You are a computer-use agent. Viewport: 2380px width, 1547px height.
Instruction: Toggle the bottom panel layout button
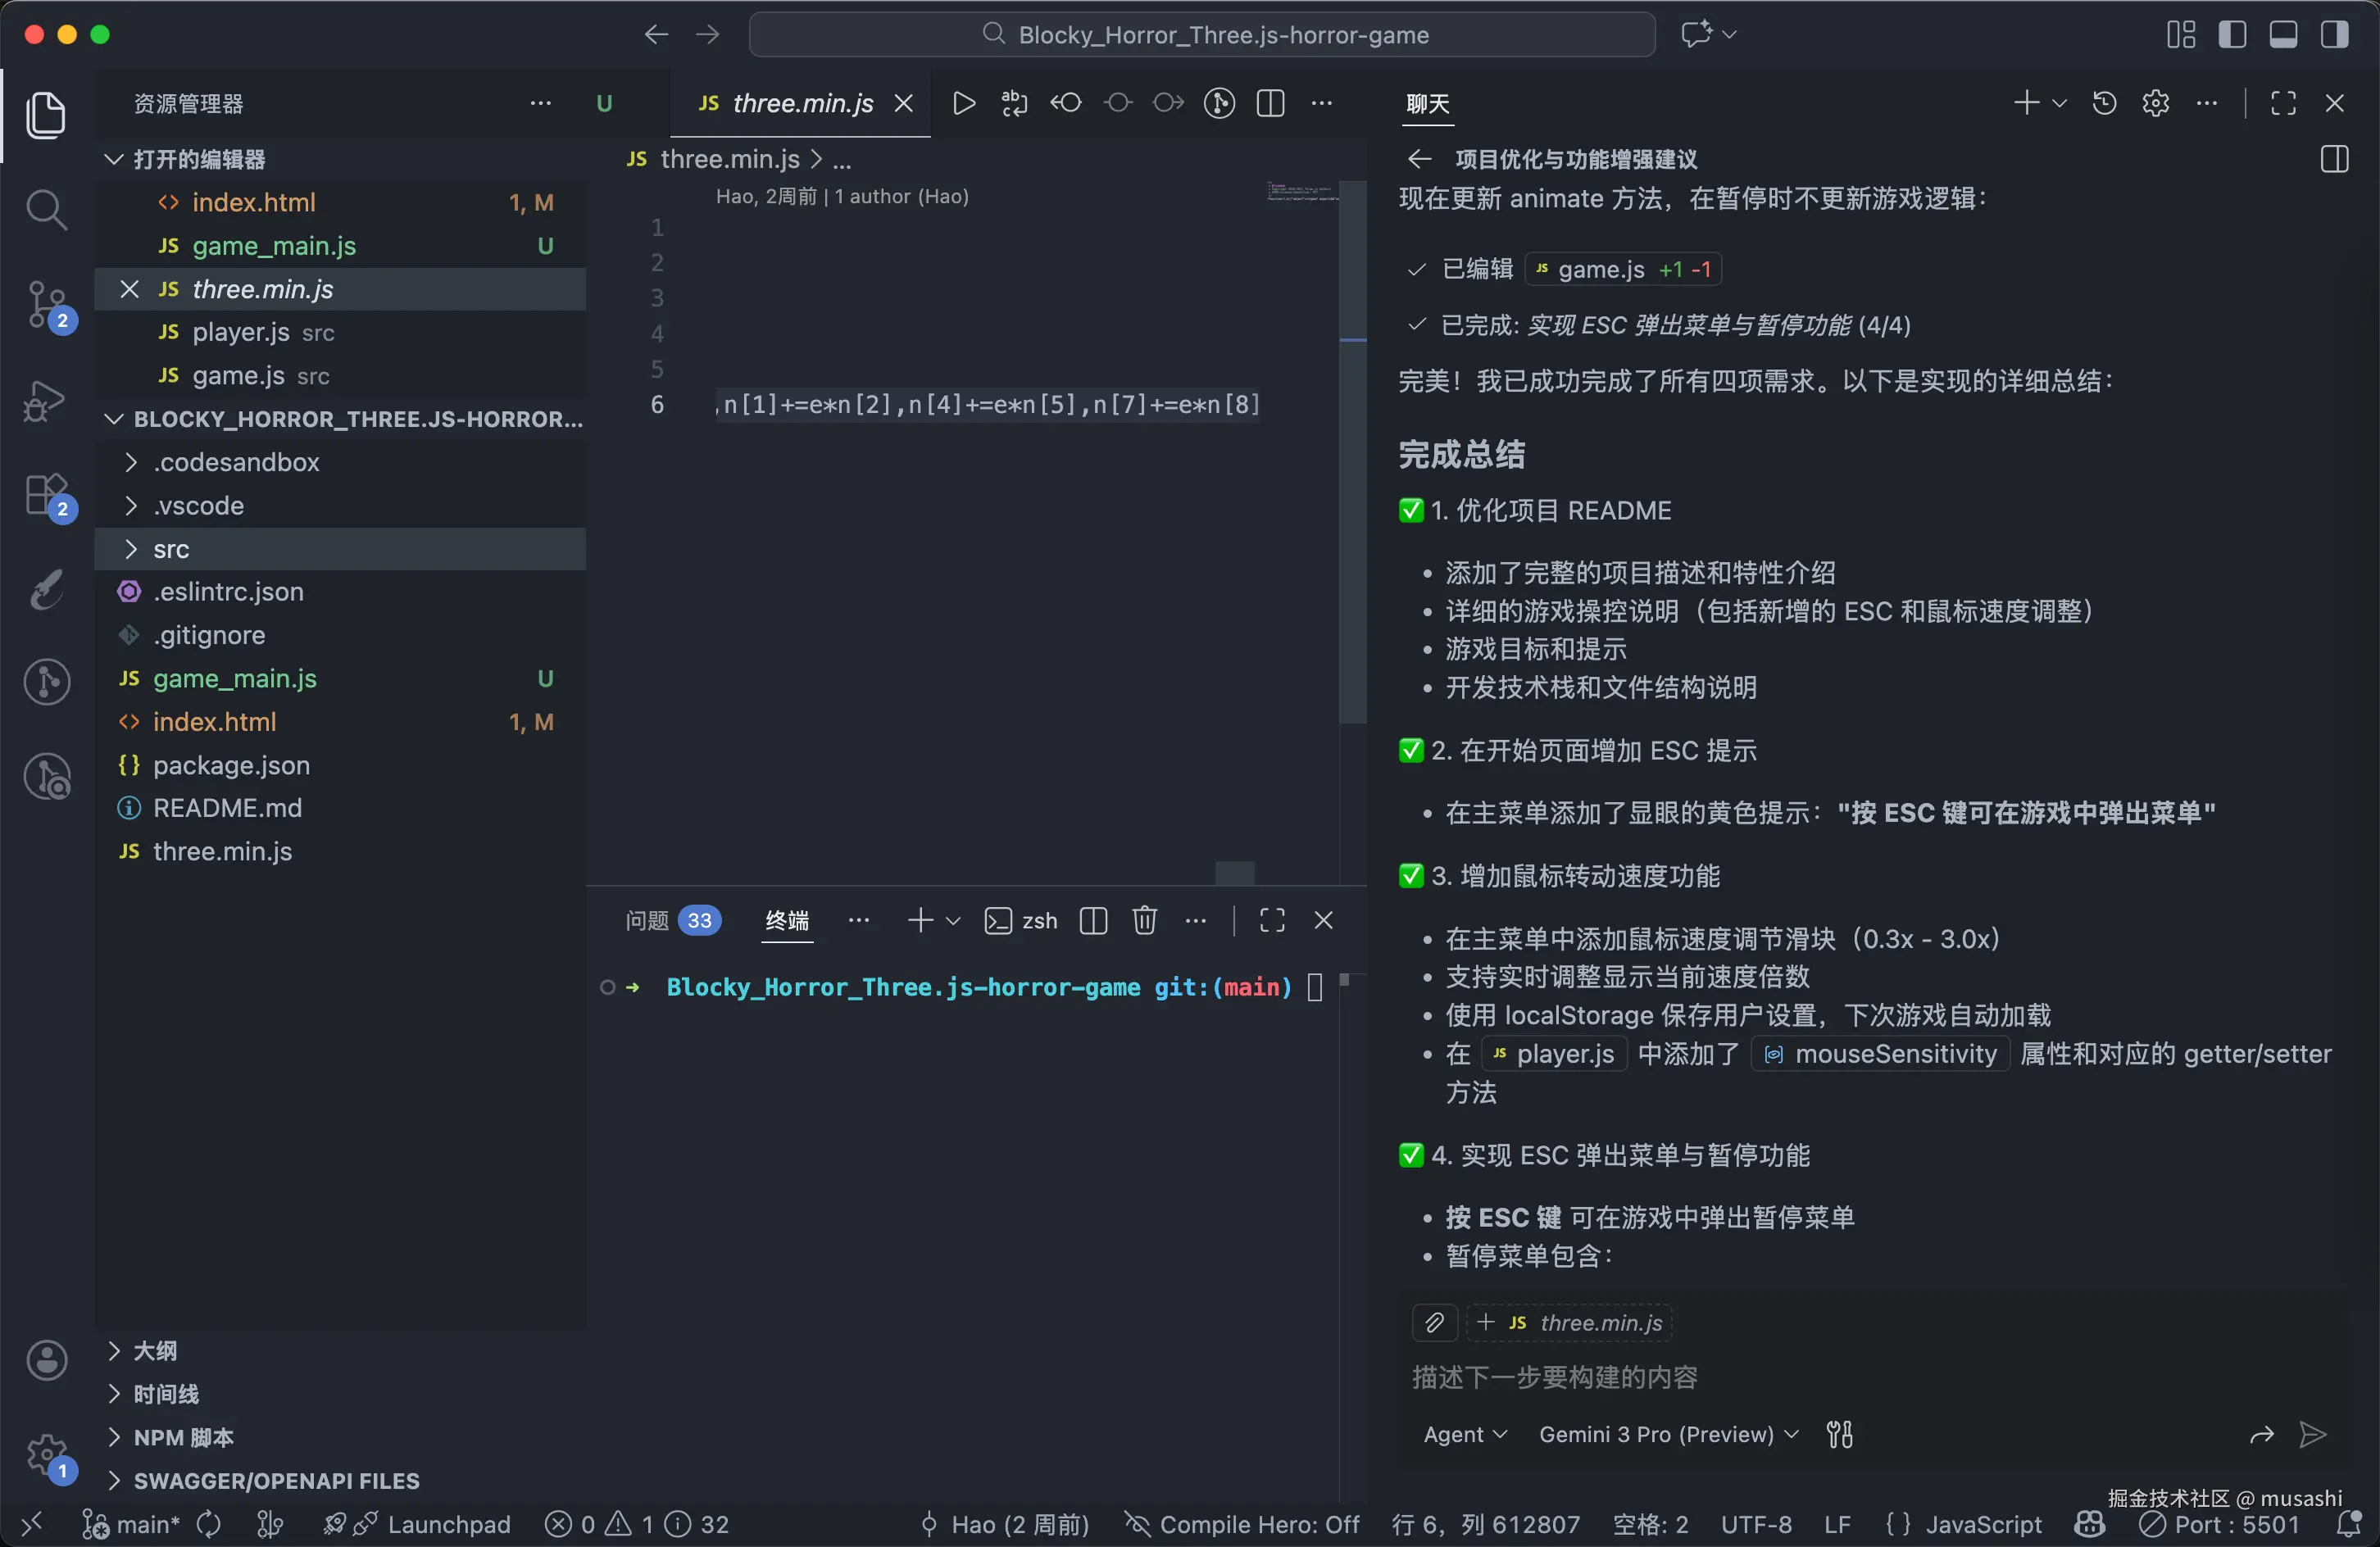click(2283, 35)
